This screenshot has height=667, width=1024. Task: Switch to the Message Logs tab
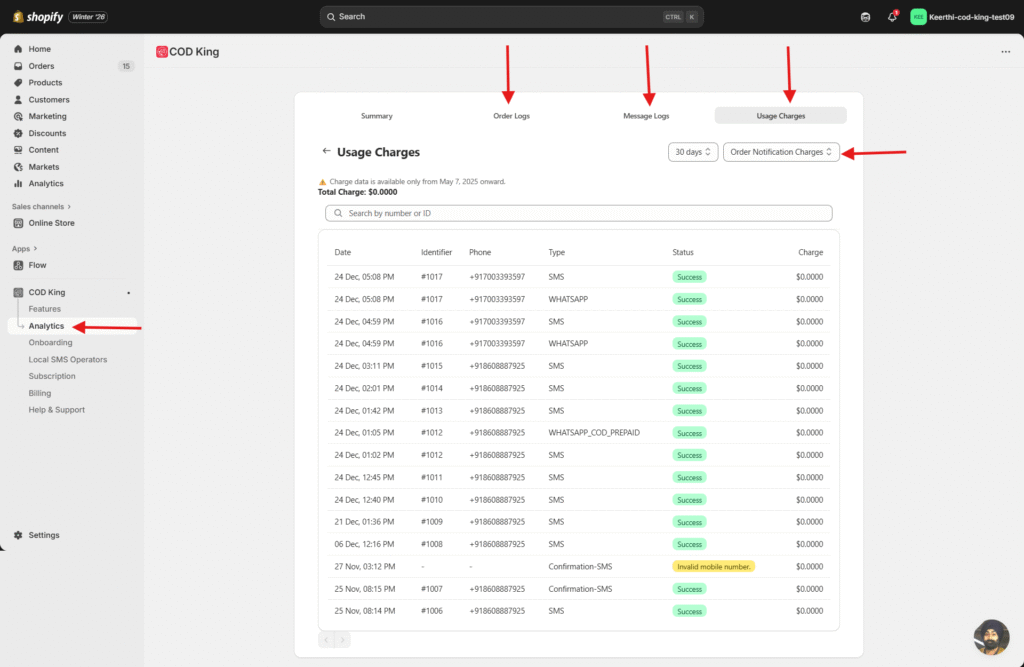646,116
